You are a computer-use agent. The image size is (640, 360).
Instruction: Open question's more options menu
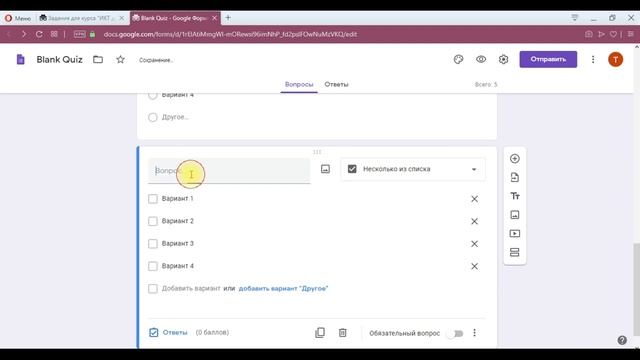pos(474,333)
